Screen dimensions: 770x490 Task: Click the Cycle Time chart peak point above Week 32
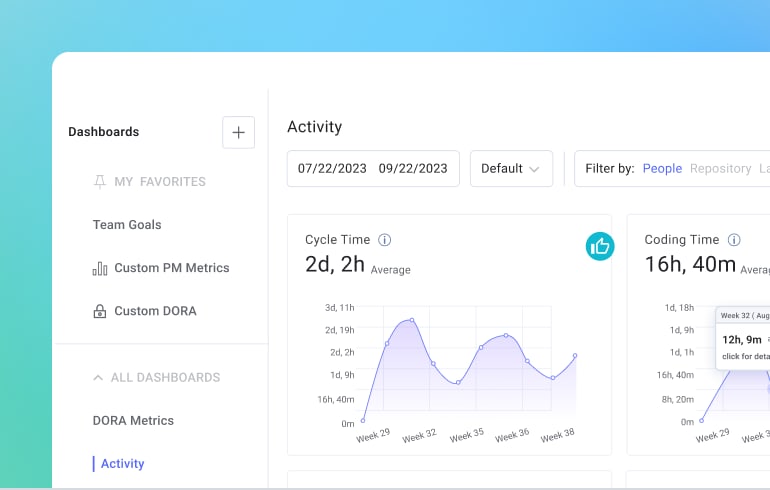coord(412,320)
